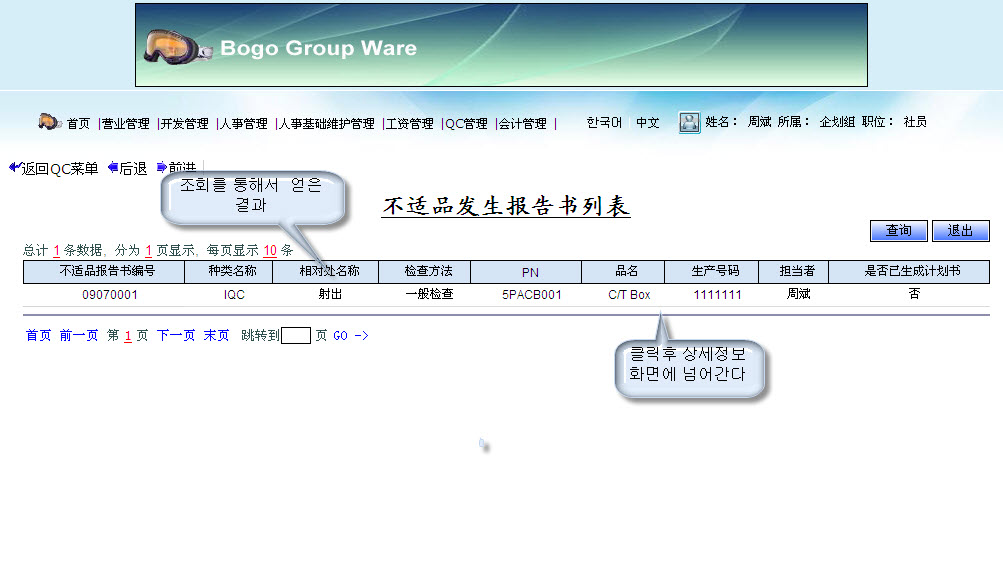Click the 不适品报告书编号 column header
The height and width of the screenshot is (568, 1003).
click(104, 272)
